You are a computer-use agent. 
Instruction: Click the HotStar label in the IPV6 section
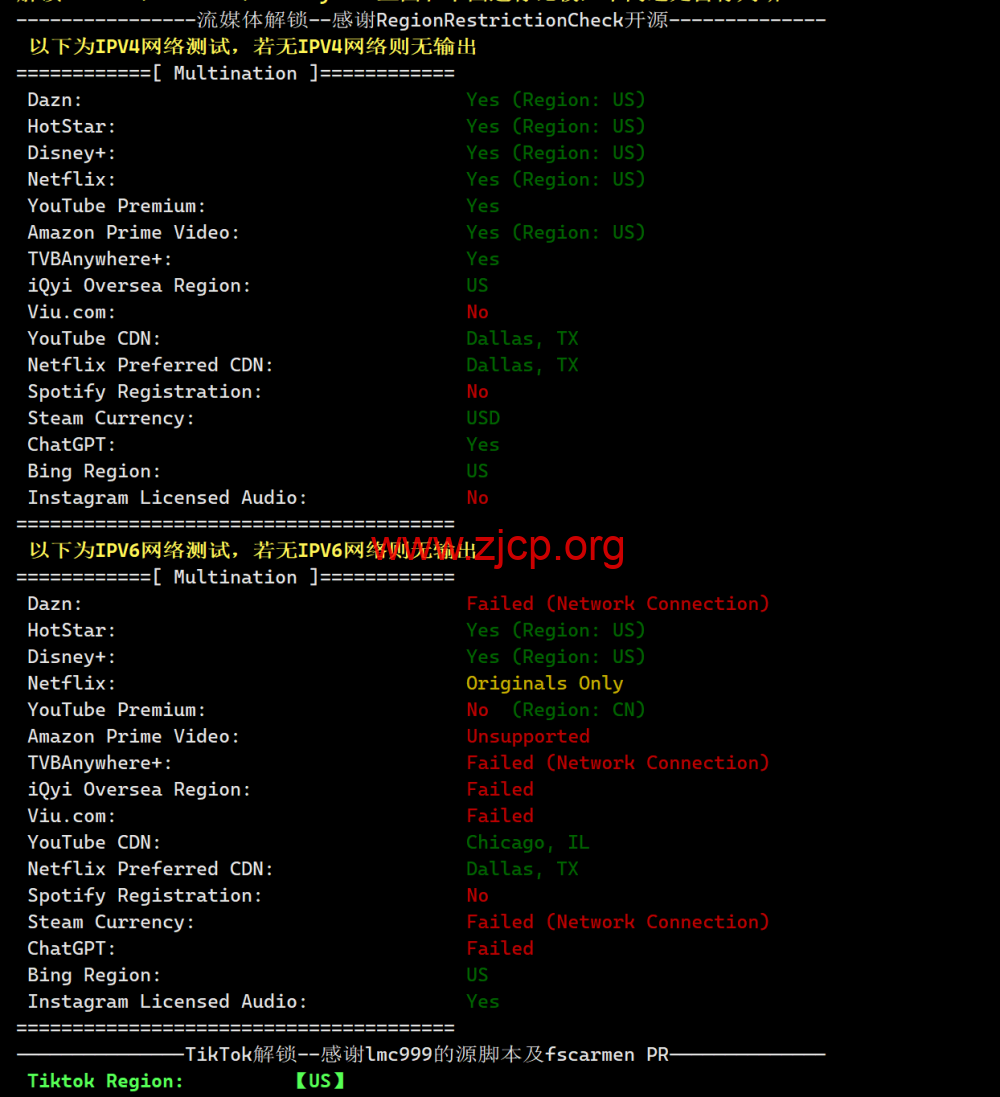[71, 630]
